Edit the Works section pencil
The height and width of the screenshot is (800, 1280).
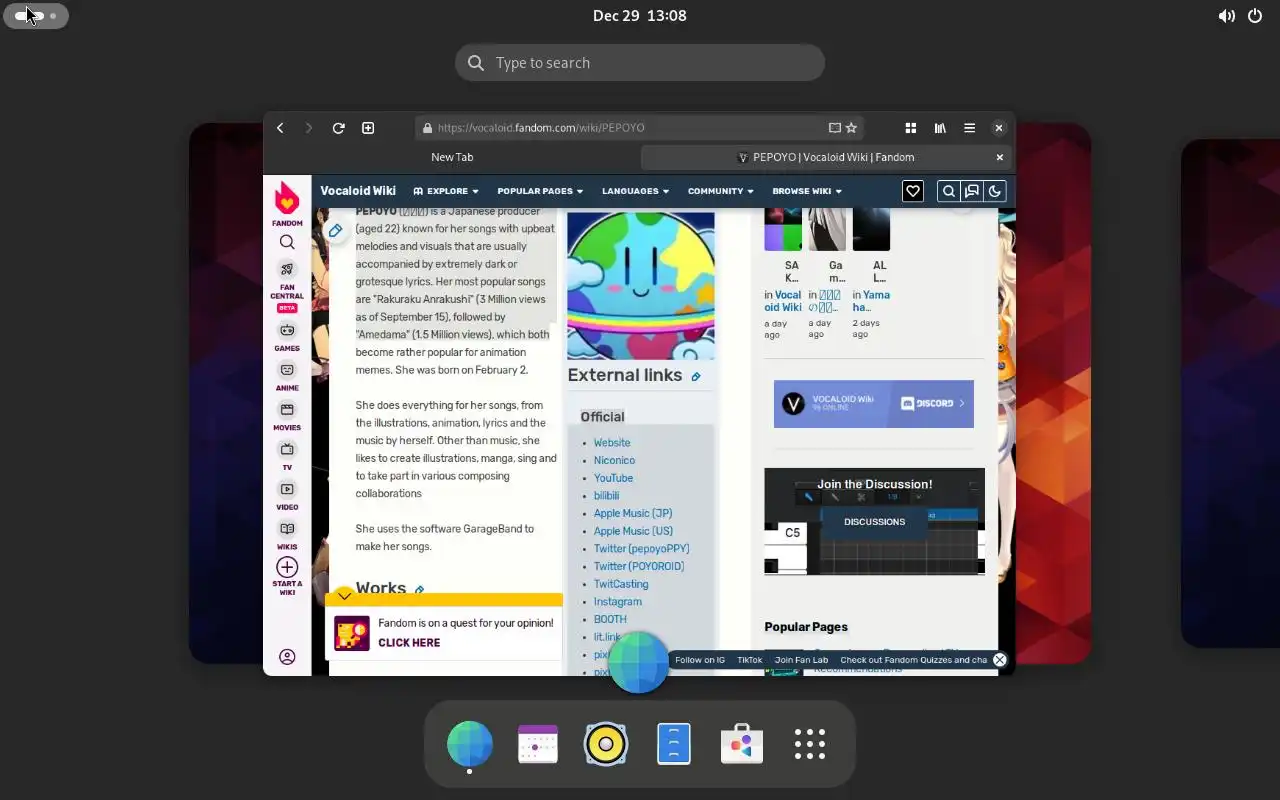420,590
